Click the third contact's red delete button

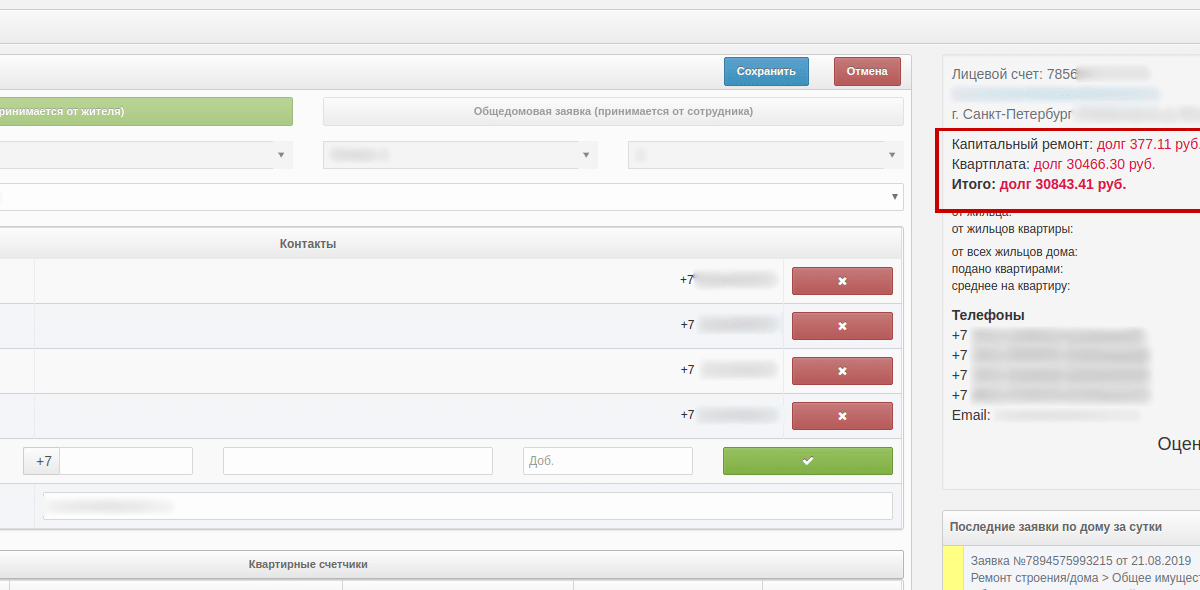click(842, 371)
